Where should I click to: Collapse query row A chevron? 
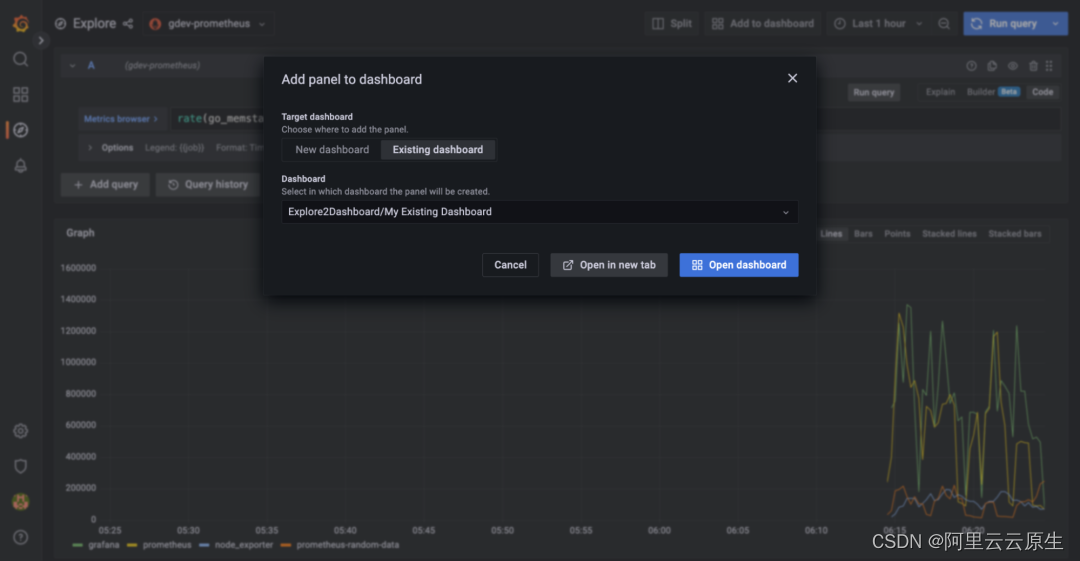tap(72, 65)
